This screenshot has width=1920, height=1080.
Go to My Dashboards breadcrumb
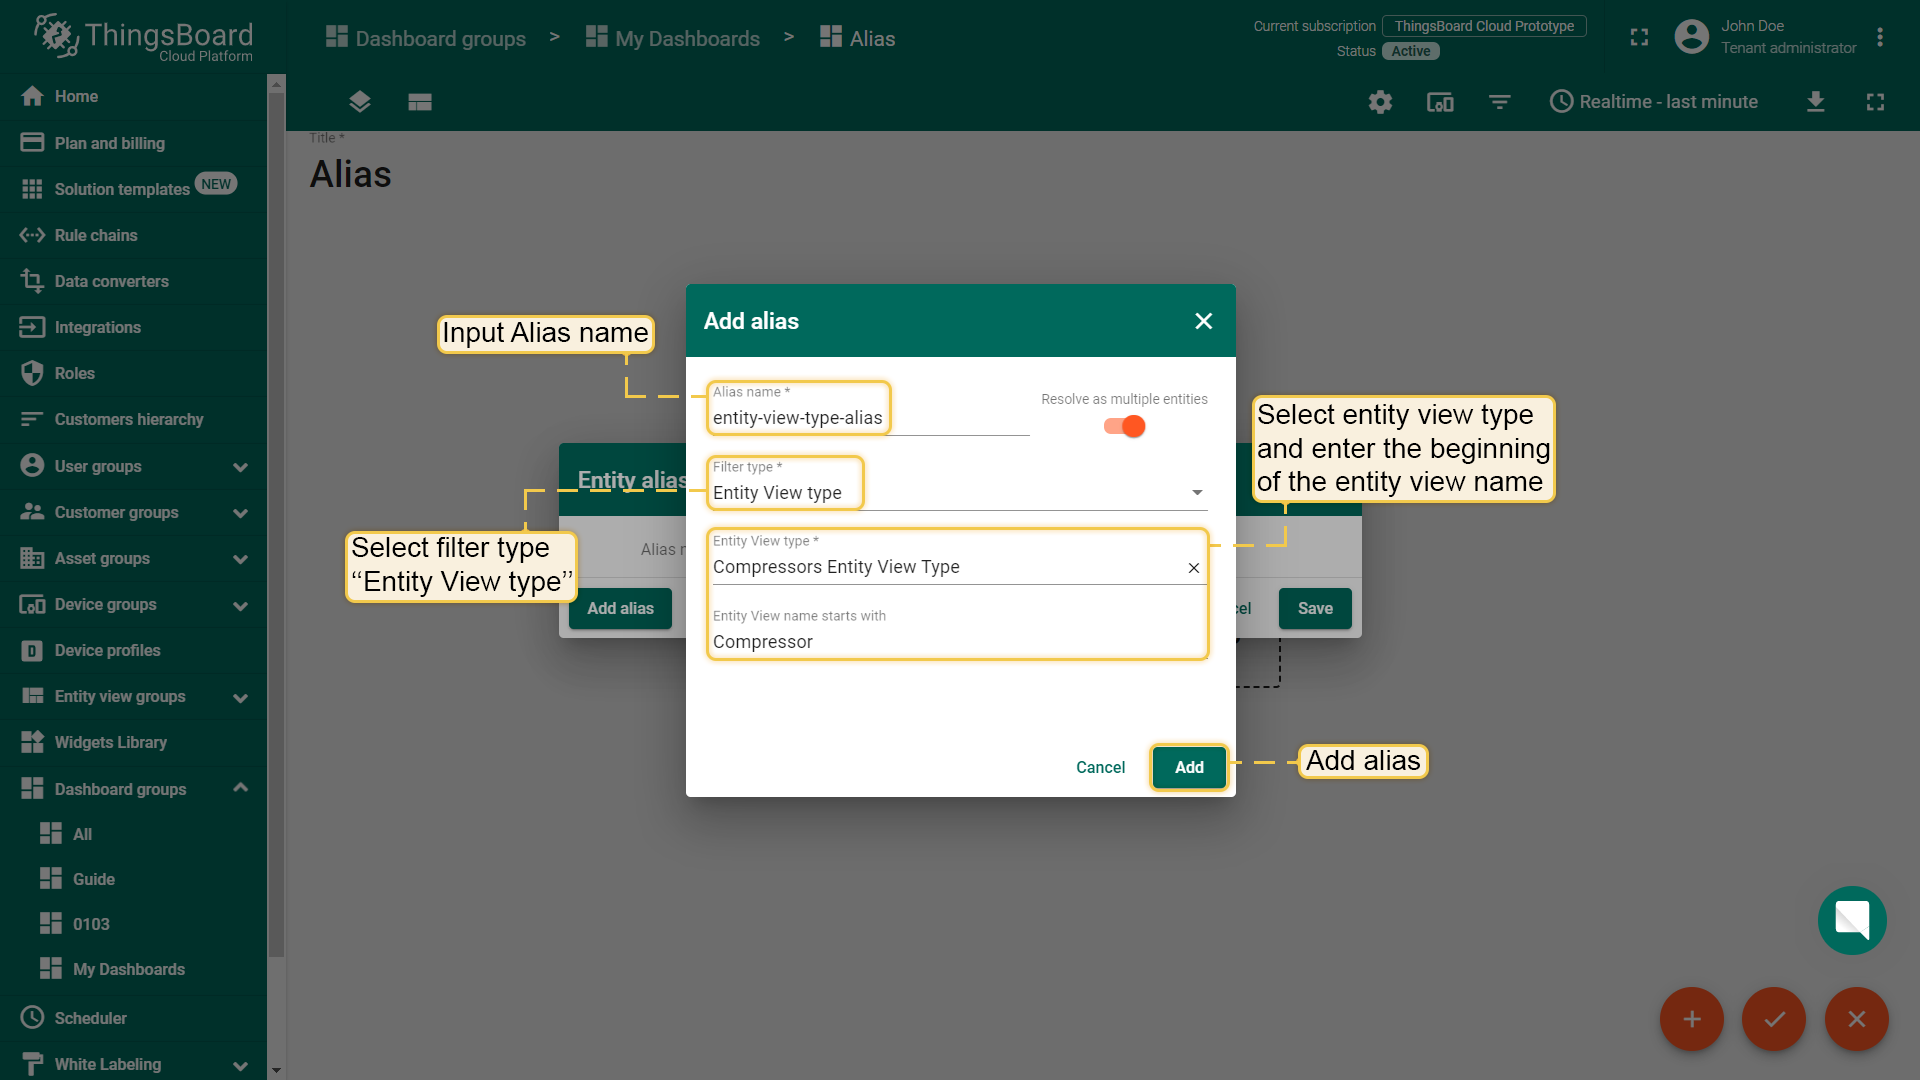[673, 38]
